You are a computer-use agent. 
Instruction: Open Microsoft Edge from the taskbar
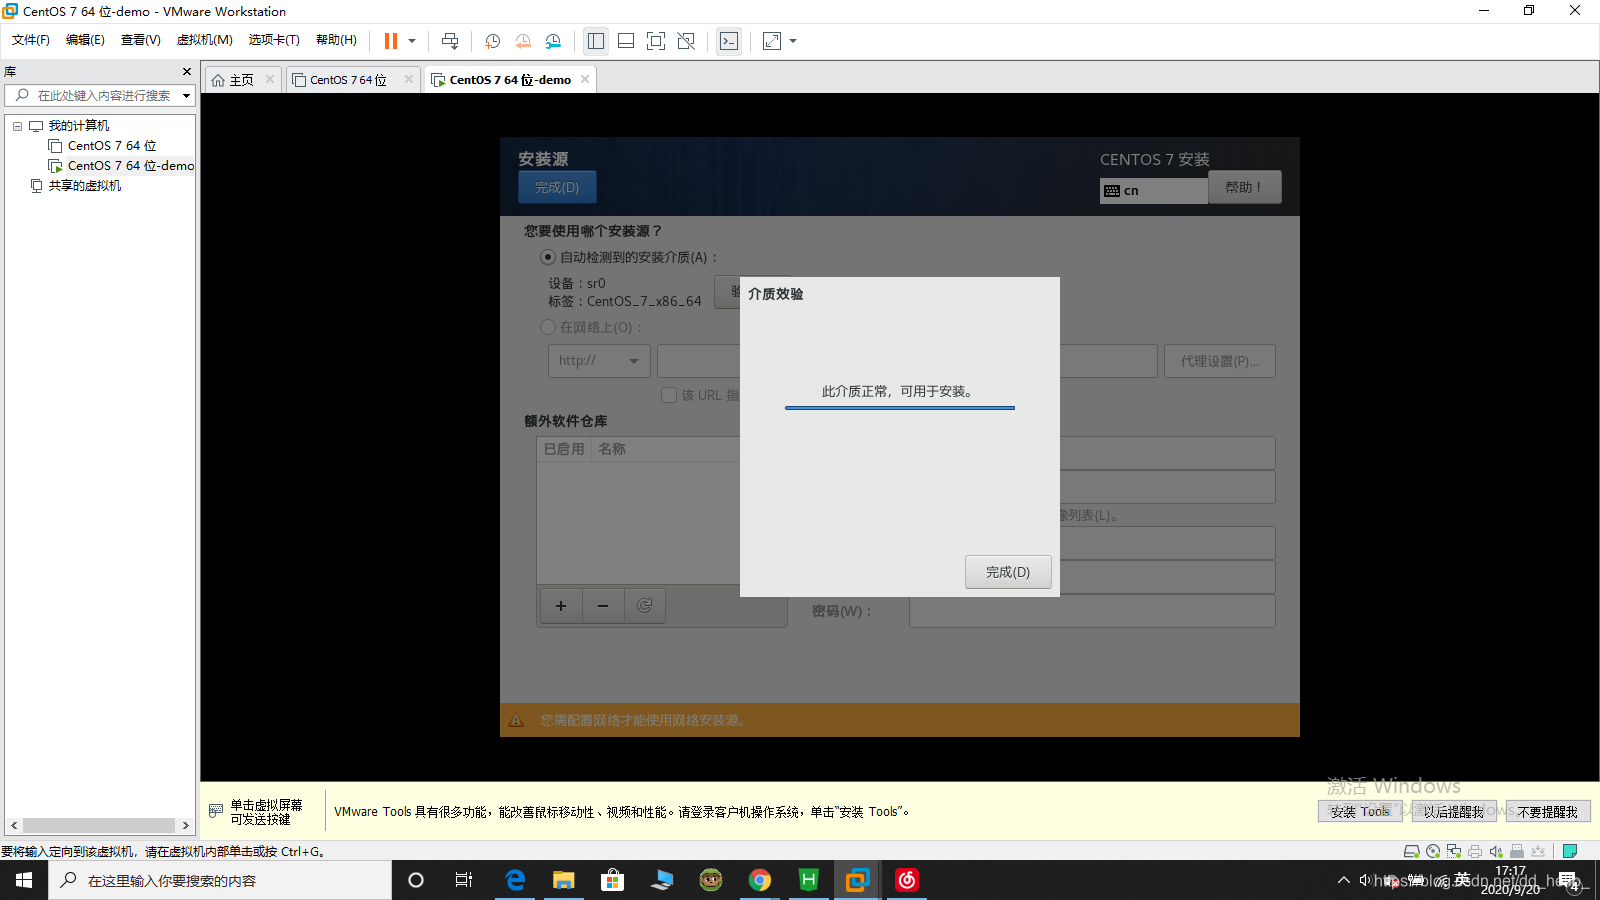coord(515,880)
